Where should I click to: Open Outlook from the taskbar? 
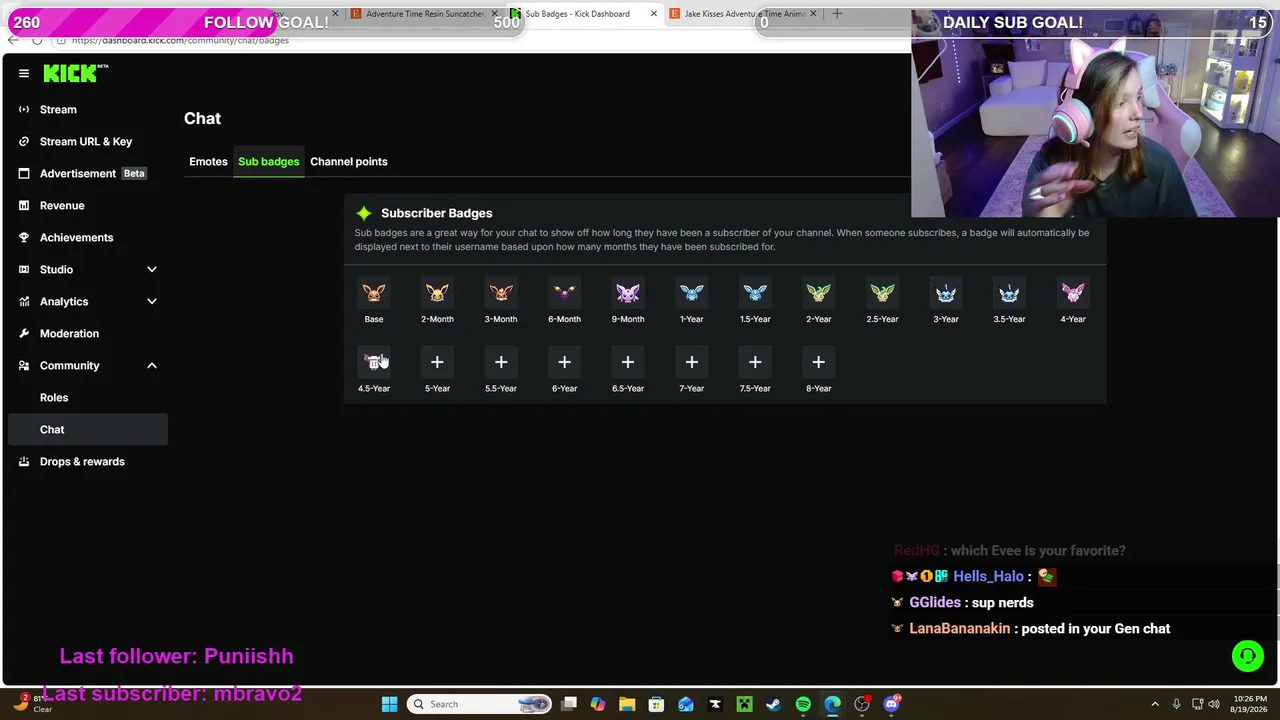tap(686, 704)
